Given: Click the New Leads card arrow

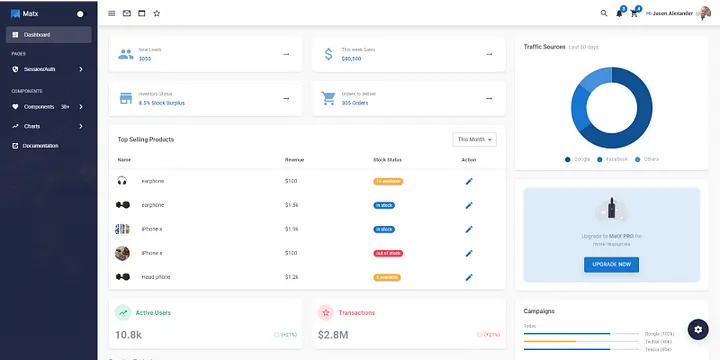Looking at the screenshot, I should pyautogui.click(x=286, y=54).
